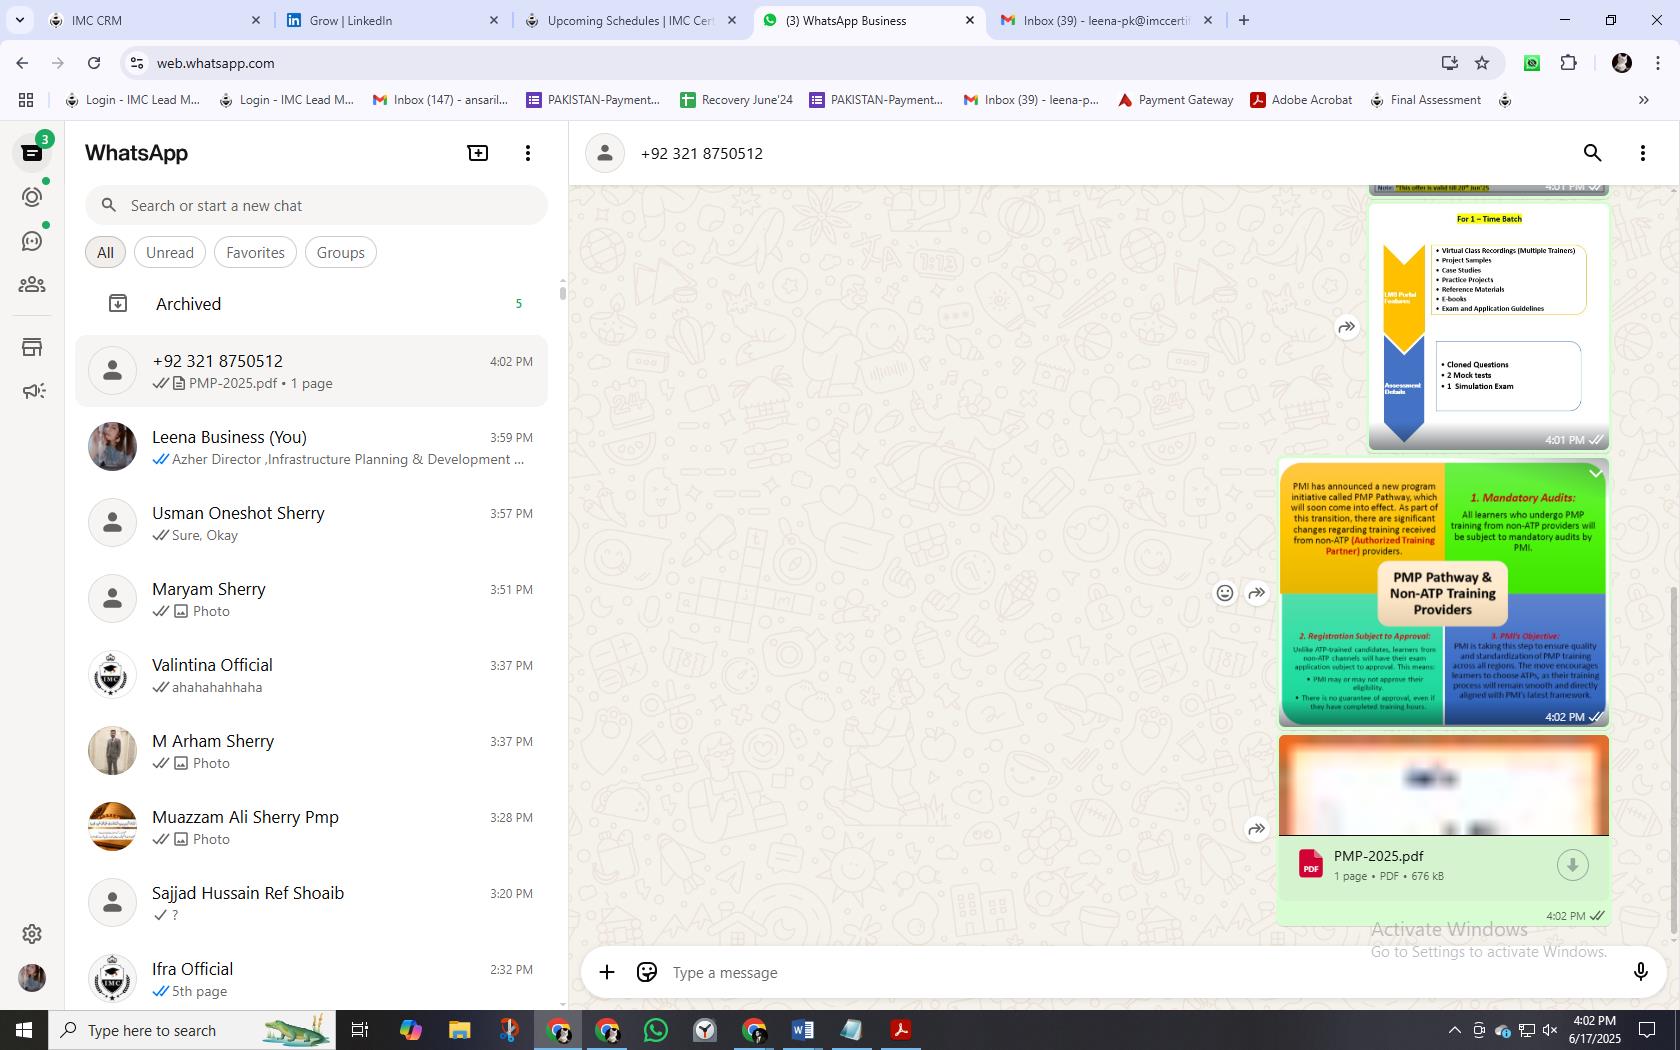Viewport: 1680px width, 1050px height.
Task: Forward the PMP-2025.pdf message
Action: click(x=1257, y=829)
